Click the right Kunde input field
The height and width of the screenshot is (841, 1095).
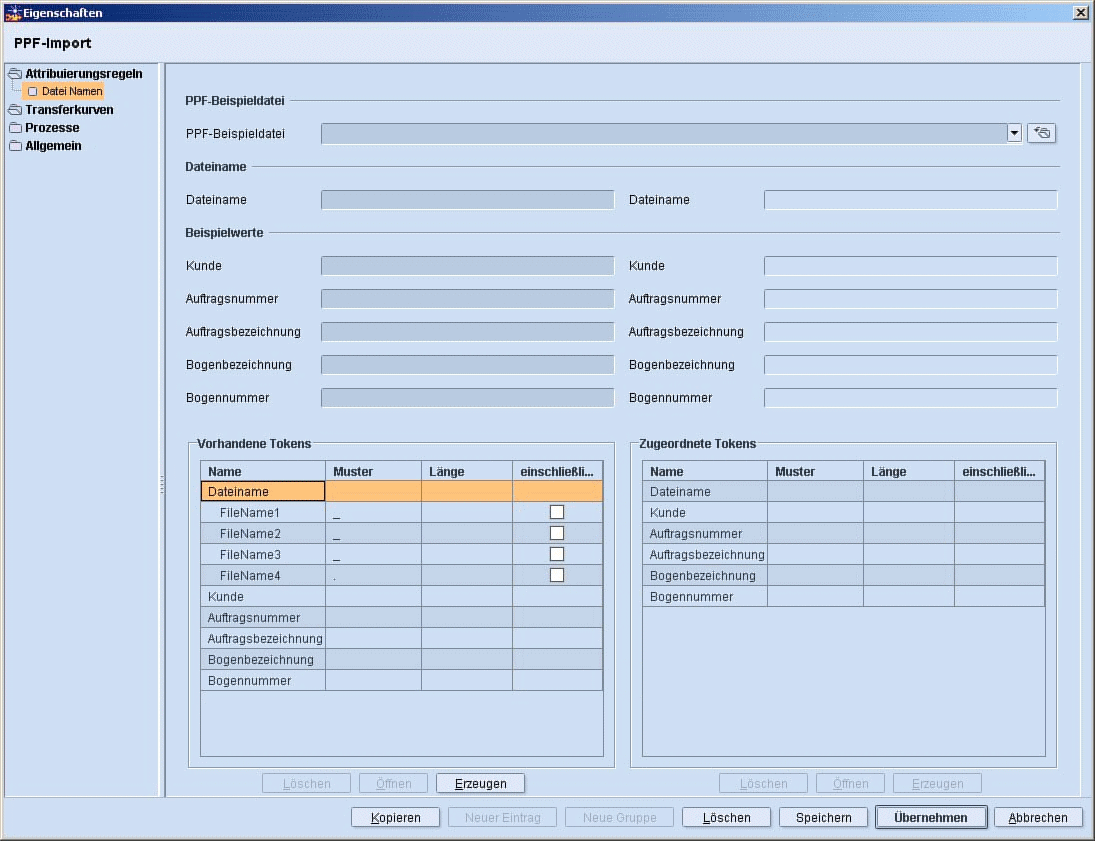coord(911,265)
